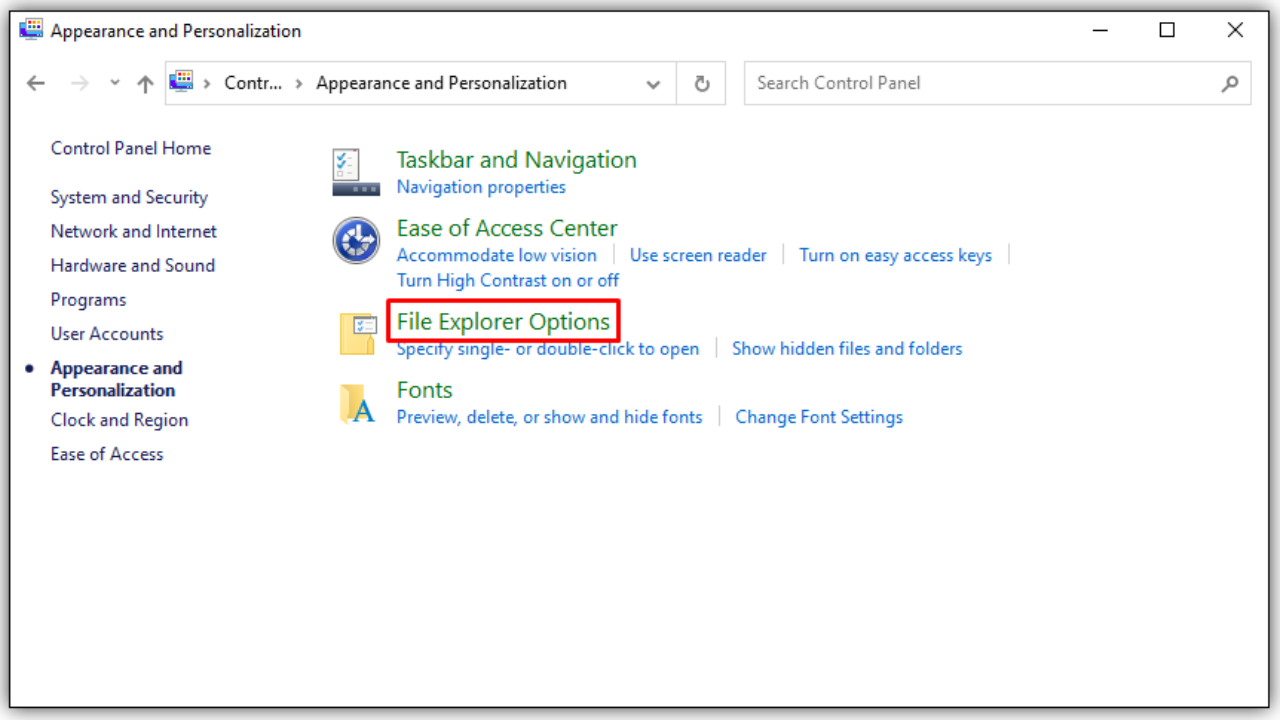Expand the address bar dropdown
Image resolution: width=1280 pixels, height=720 pixels.
tap(653, 84)
